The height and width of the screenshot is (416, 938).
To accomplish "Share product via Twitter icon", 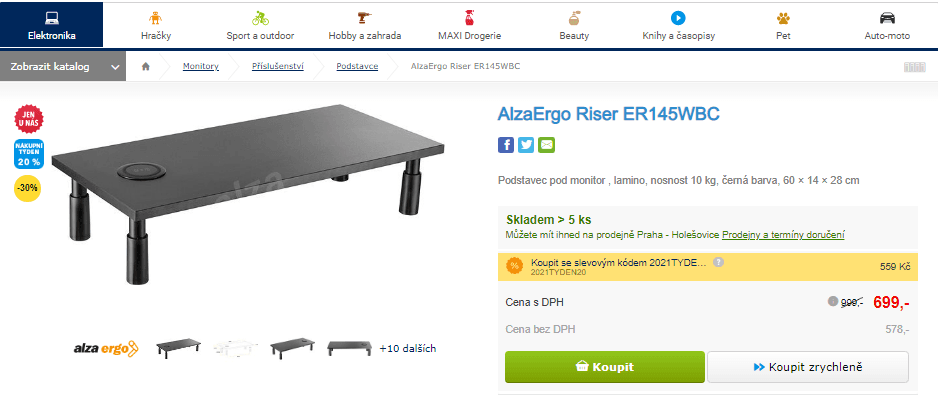I will coord(526,145).
